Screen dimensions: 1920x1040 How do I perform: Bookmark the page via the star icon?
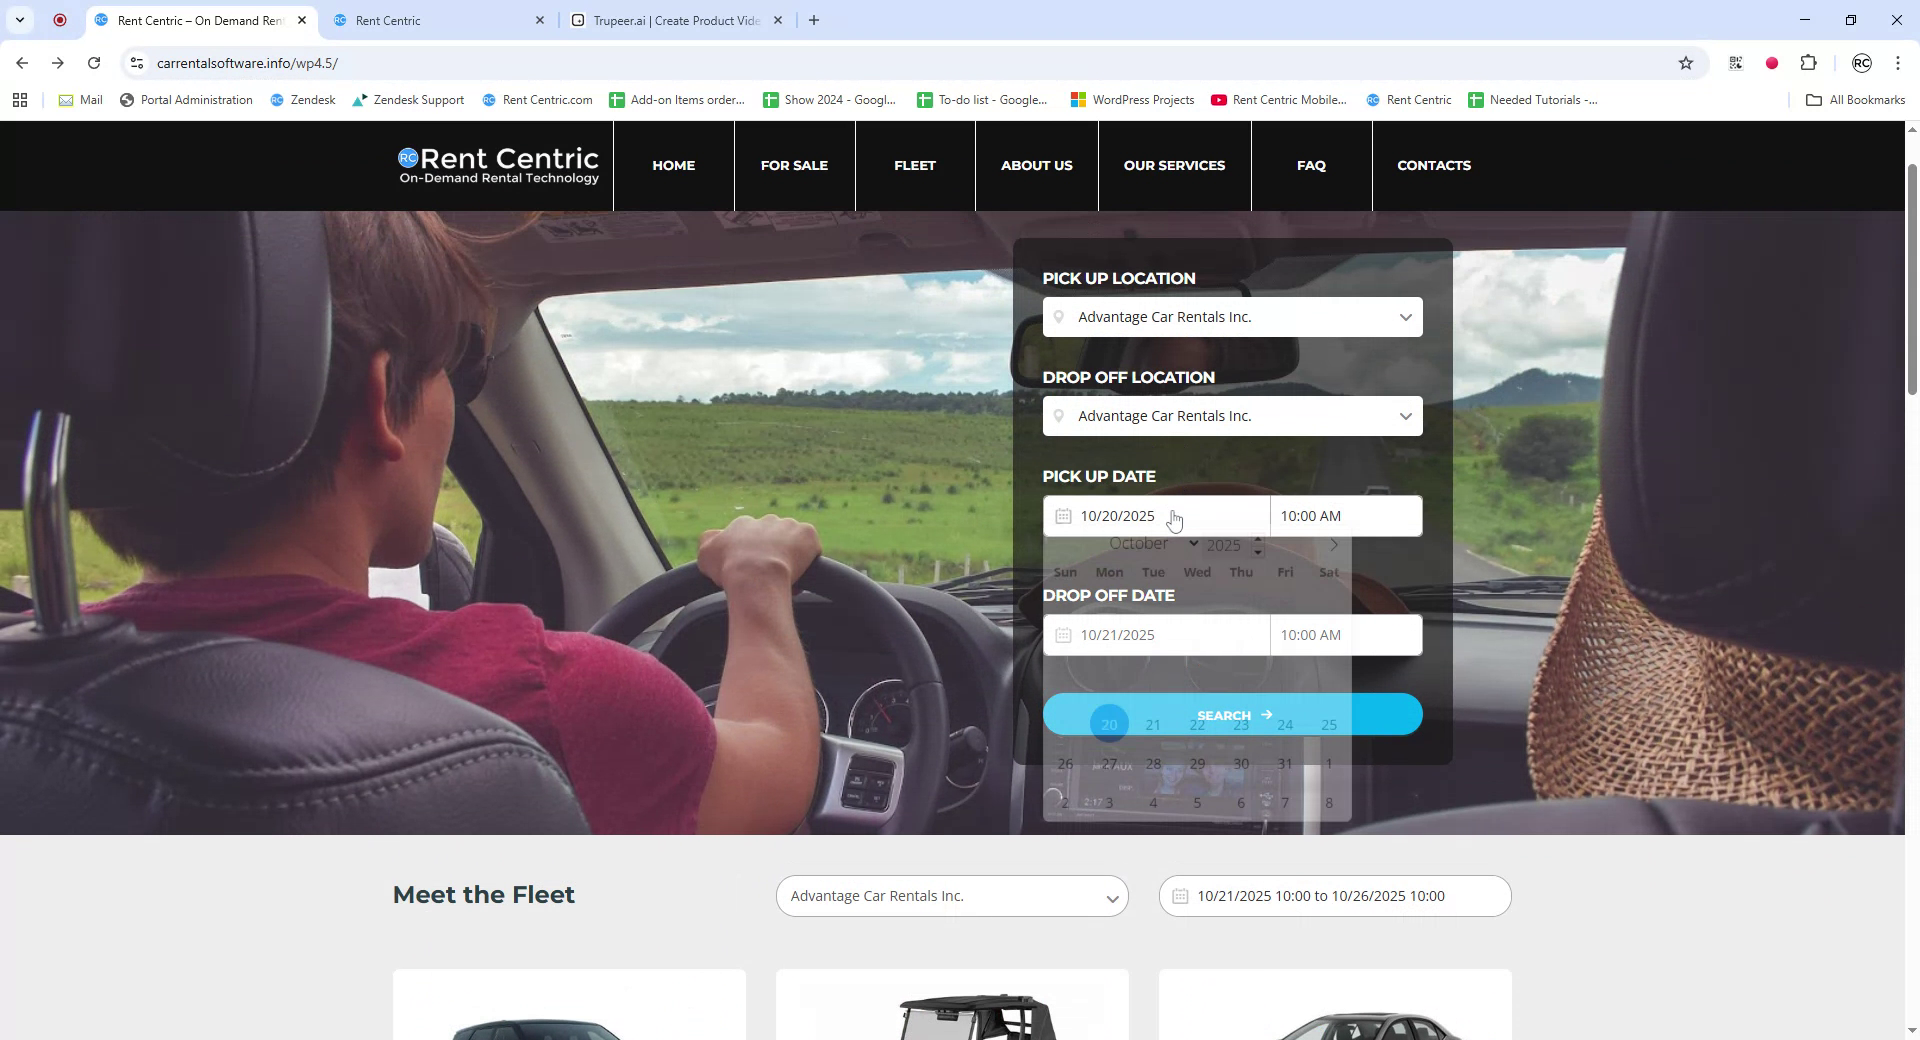click(x=1686, y=63)
